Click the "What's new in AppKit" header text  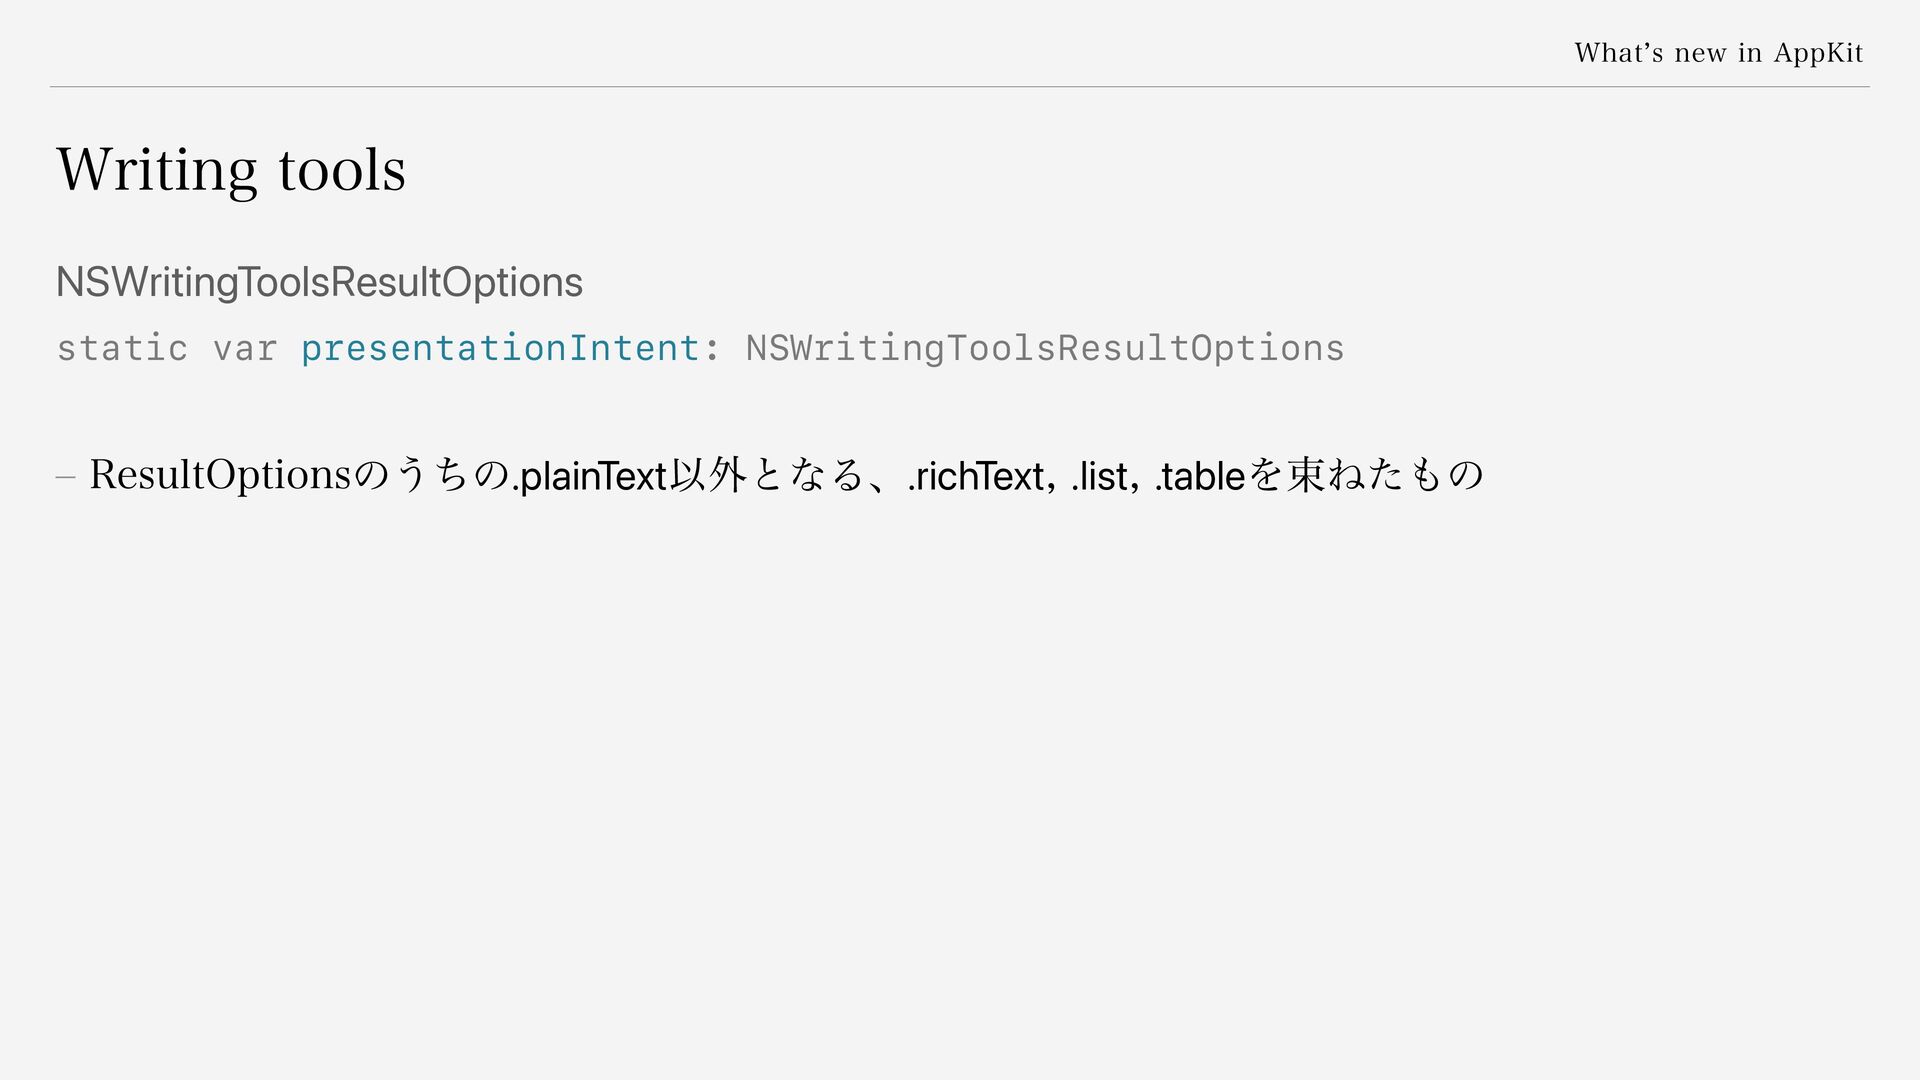click(x=1718, y=52)
